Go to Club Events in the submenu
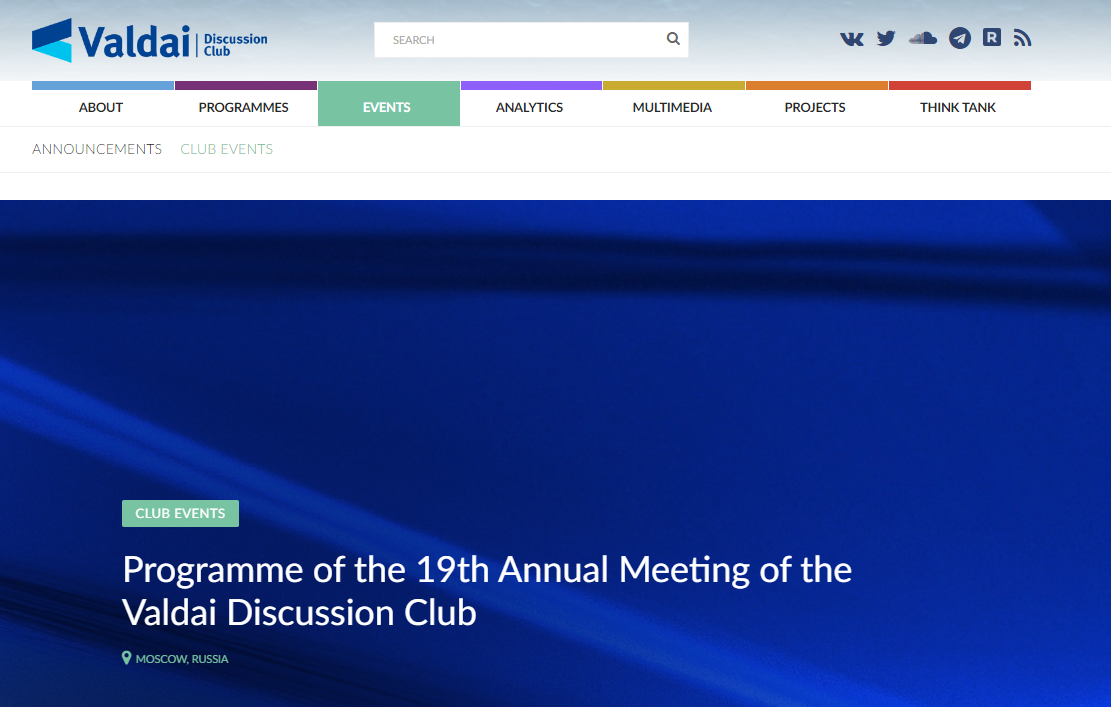Screen dimensions: 1111x707 pyautogui.click(x=226, y=149)
